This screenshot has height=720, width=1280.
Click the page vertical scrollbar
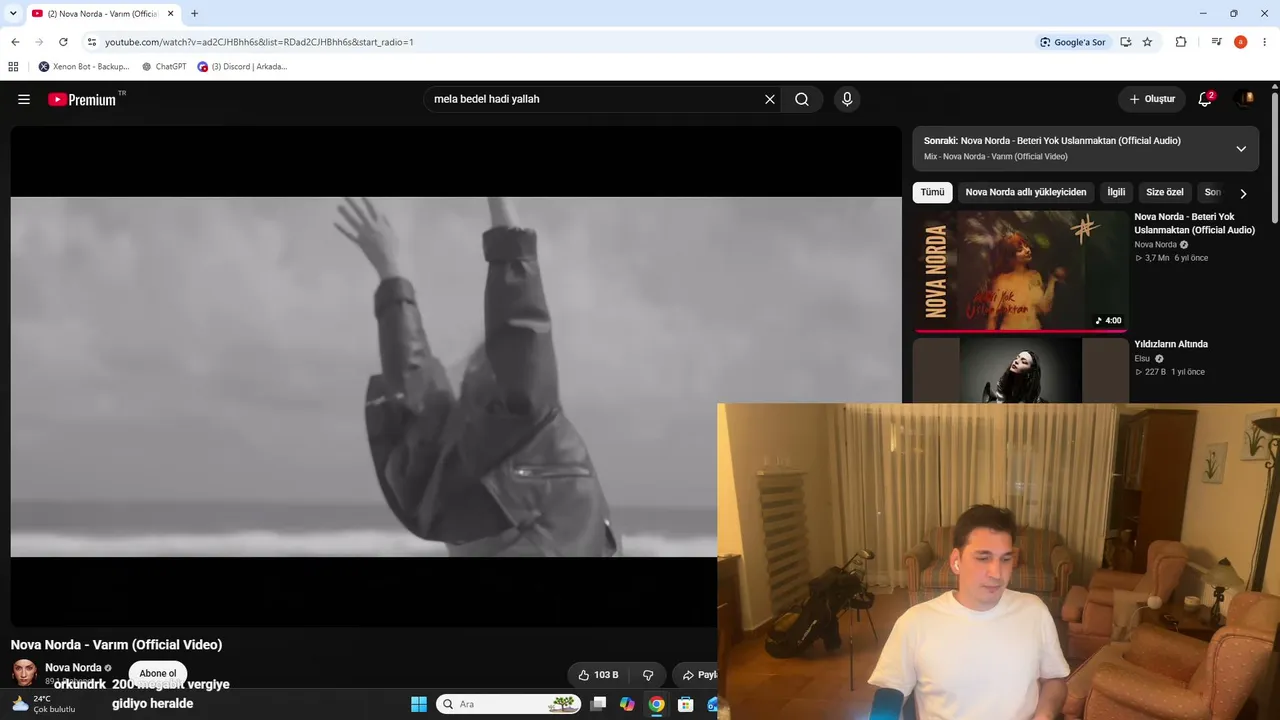(x=1275, y=160)
